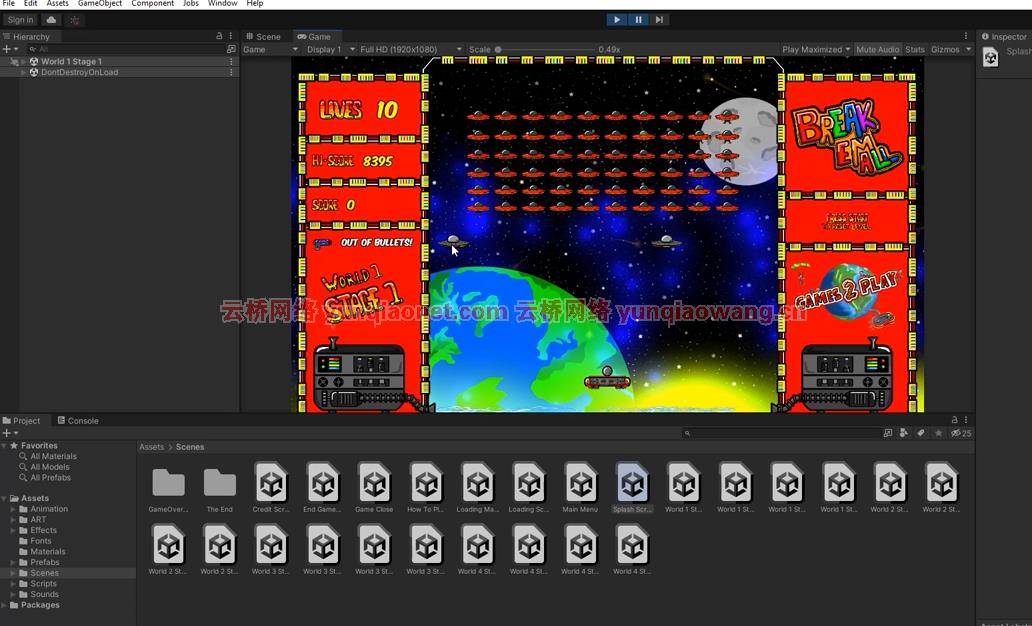Toggle the Project panel lock icon
This screenshot has width=1032, height=626.
pyautogui.click(x=954, y=420)
